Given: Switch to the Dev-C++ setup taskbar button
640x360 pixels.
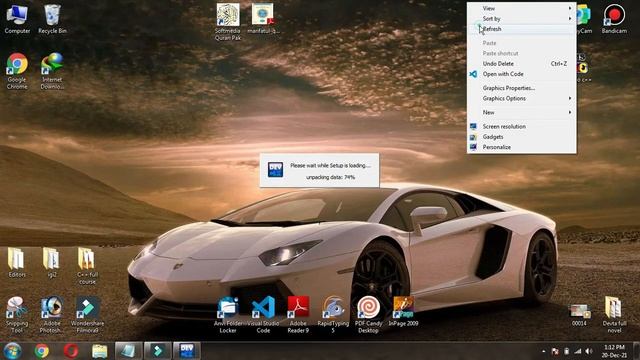Looking at the screenshot, I should pyautogui.click(x=187, y=351).
